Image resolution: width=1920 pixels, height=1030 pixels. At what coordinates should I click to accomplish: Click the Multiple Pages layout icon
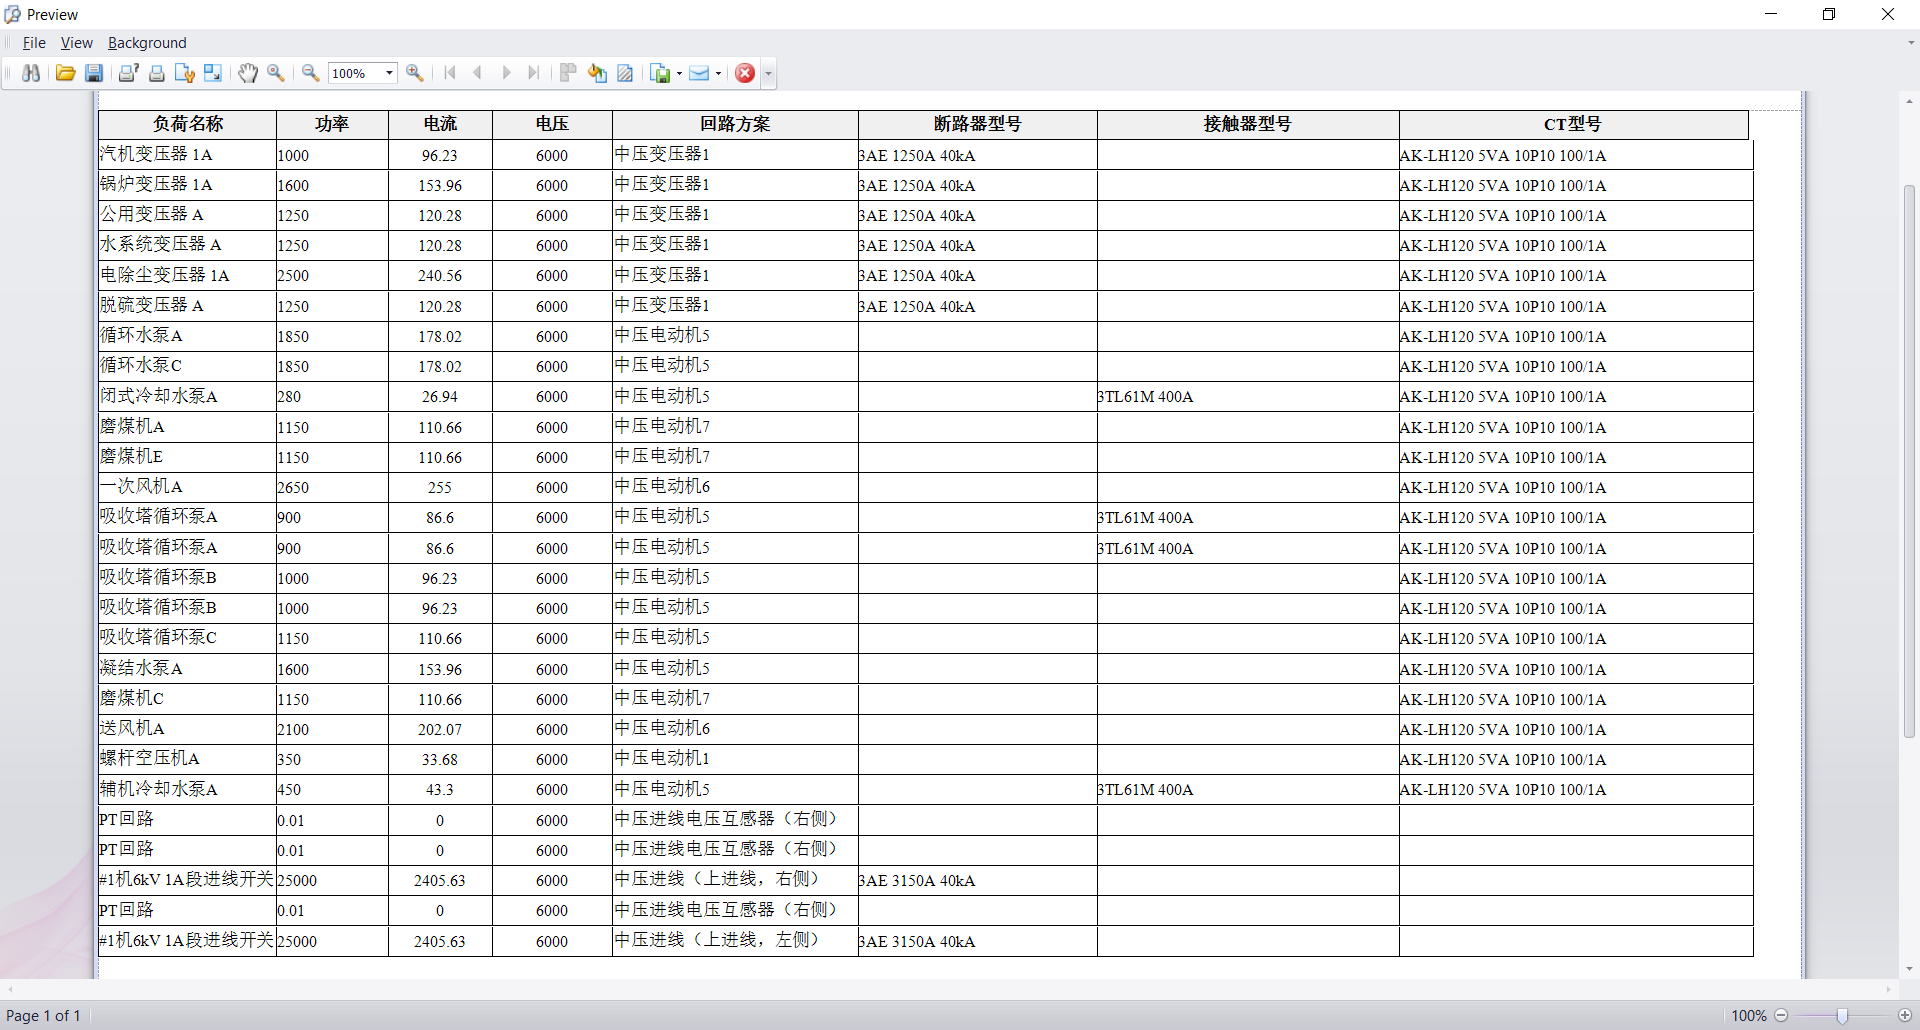569,73
